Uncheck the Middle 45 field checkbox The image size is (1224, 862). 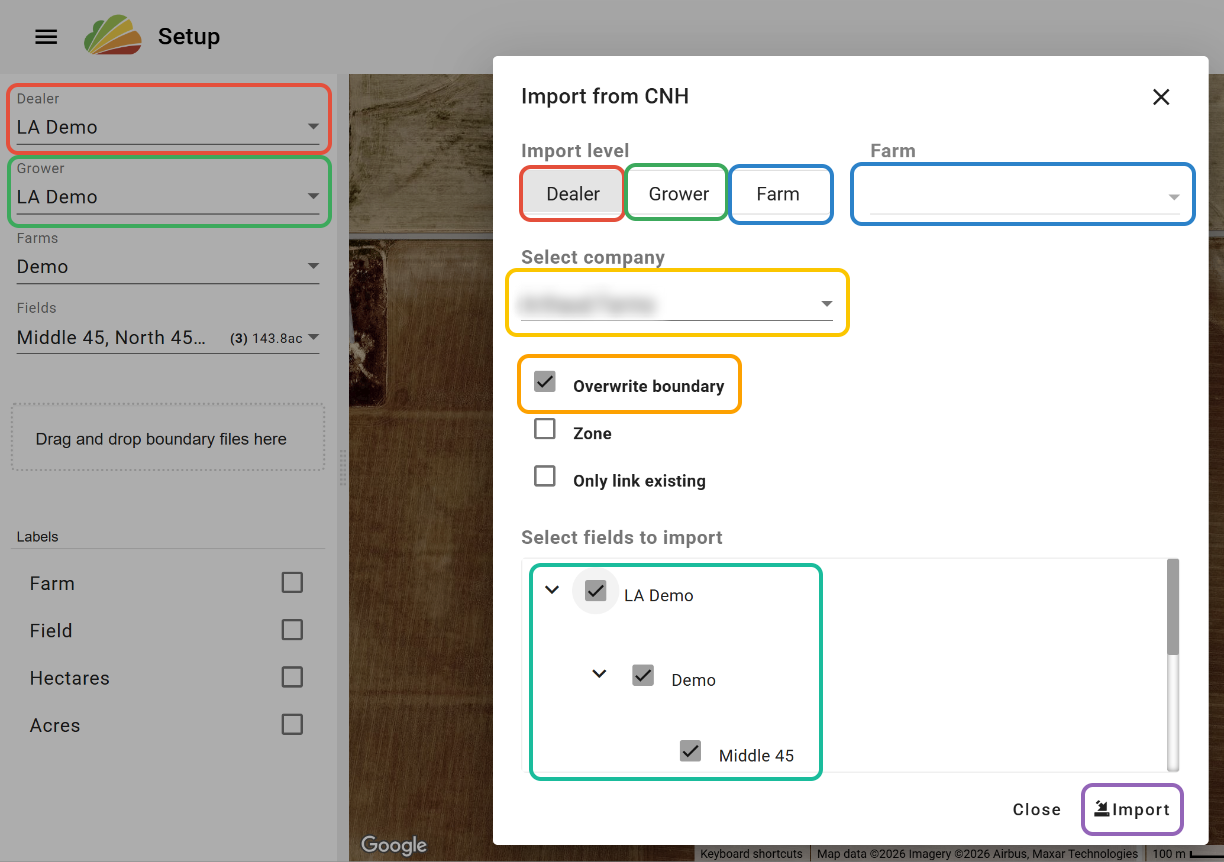pos(690,750)
